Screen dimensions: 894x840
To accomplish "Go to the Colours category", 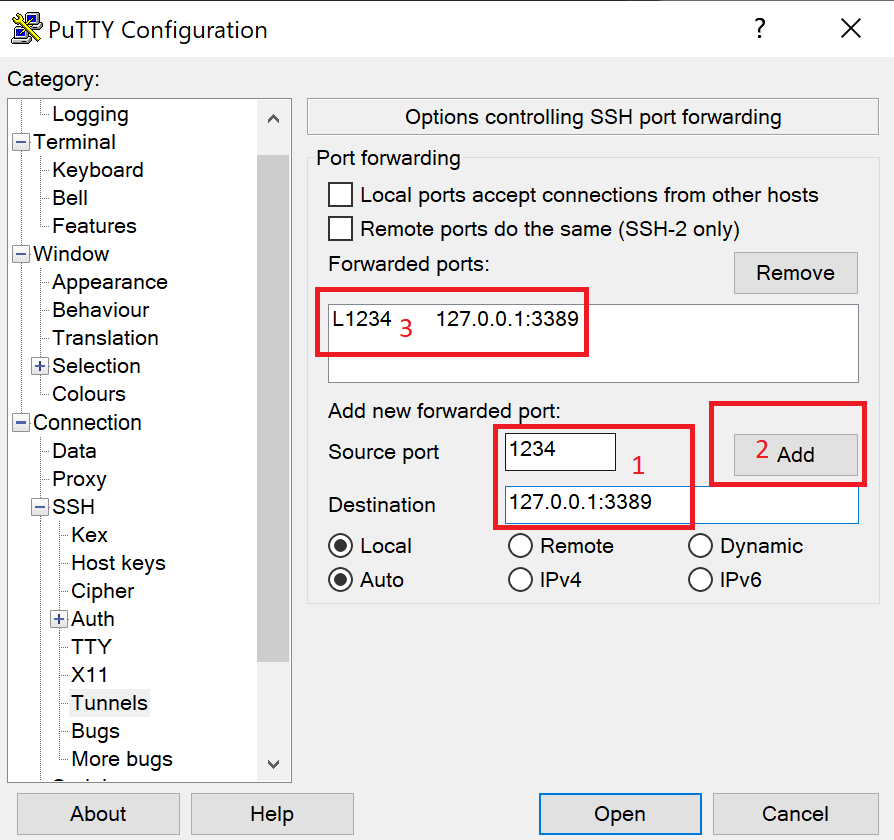I will point(88,394).
